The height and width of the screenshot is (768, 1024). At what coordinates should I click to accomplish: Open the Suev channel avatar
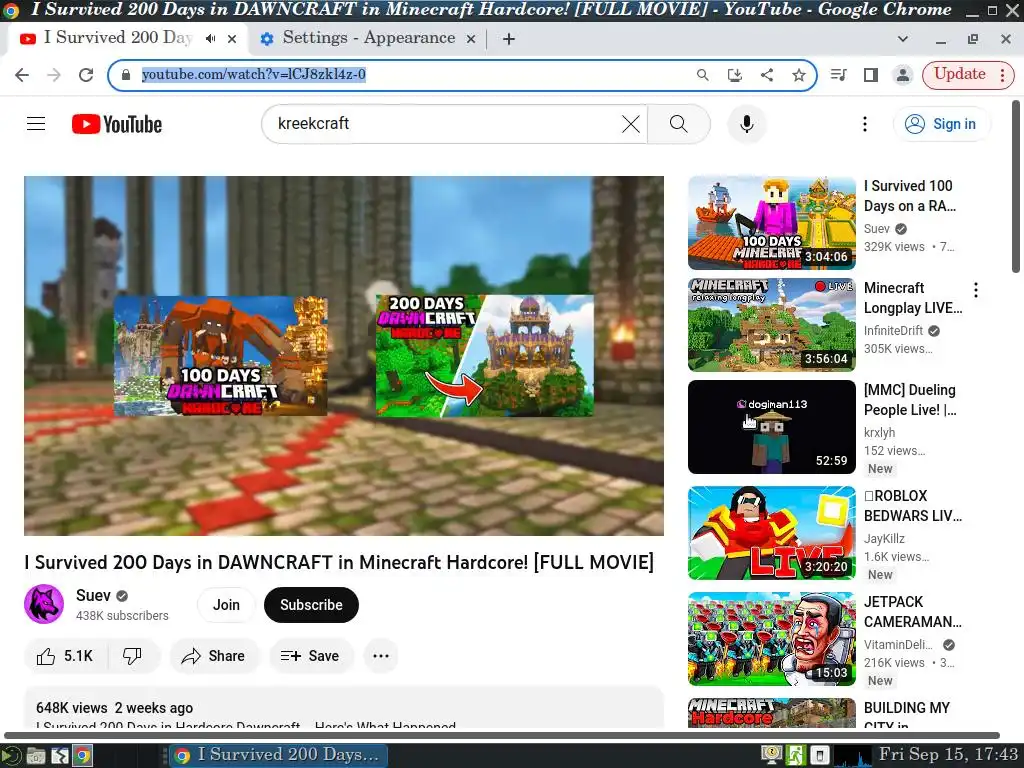click(x=44, y=604)
